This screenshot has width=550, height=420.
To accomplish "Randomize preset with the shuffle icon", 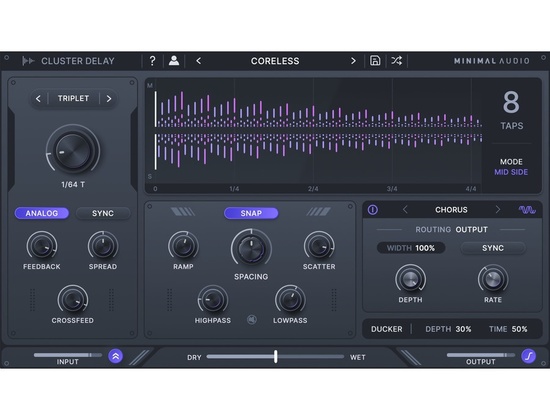I will 396,61.
